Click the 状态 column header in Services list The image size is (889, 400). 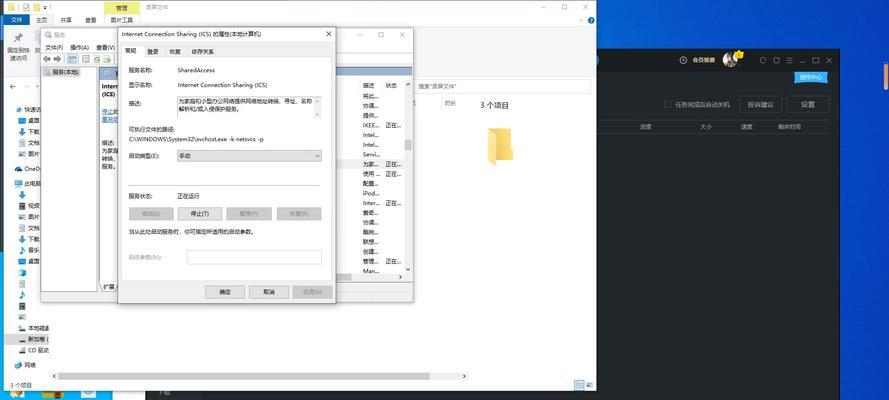[x=391, y=86]
